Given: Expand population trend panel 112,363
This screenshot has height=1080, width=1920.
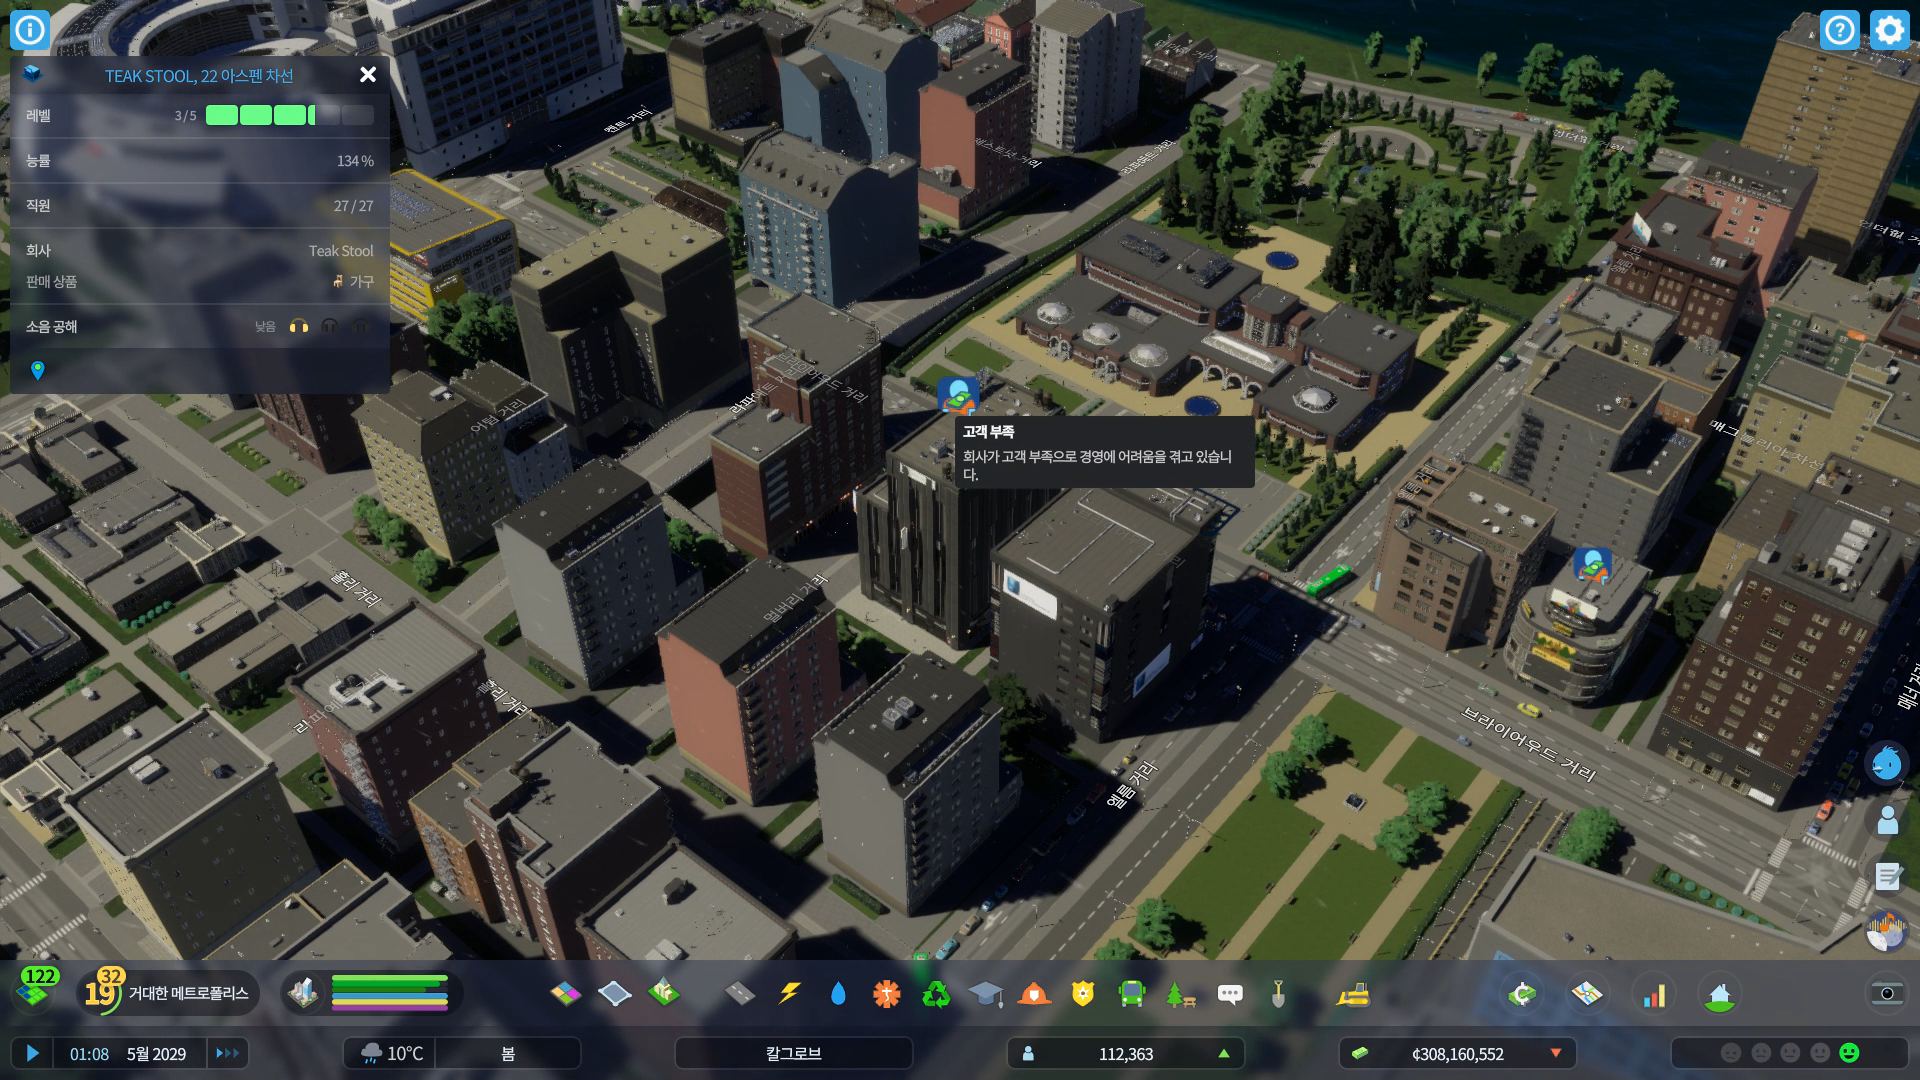Looking at the screenshot, I should 1126,1053.
